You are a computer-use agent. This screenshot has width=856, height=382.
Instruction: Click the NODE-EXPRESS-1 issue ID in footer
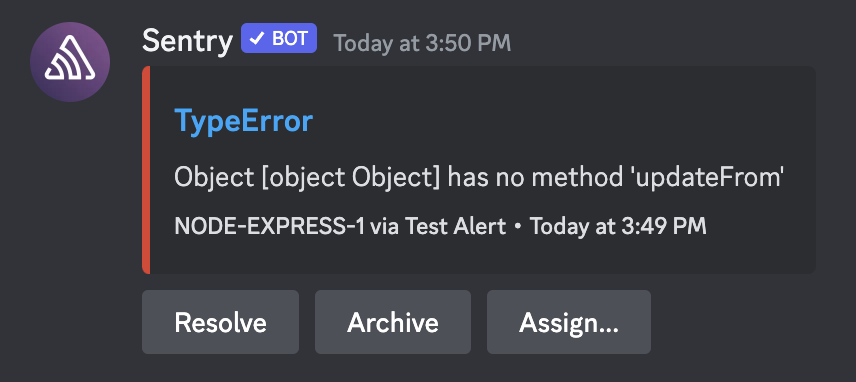click(x=270, y=226)
